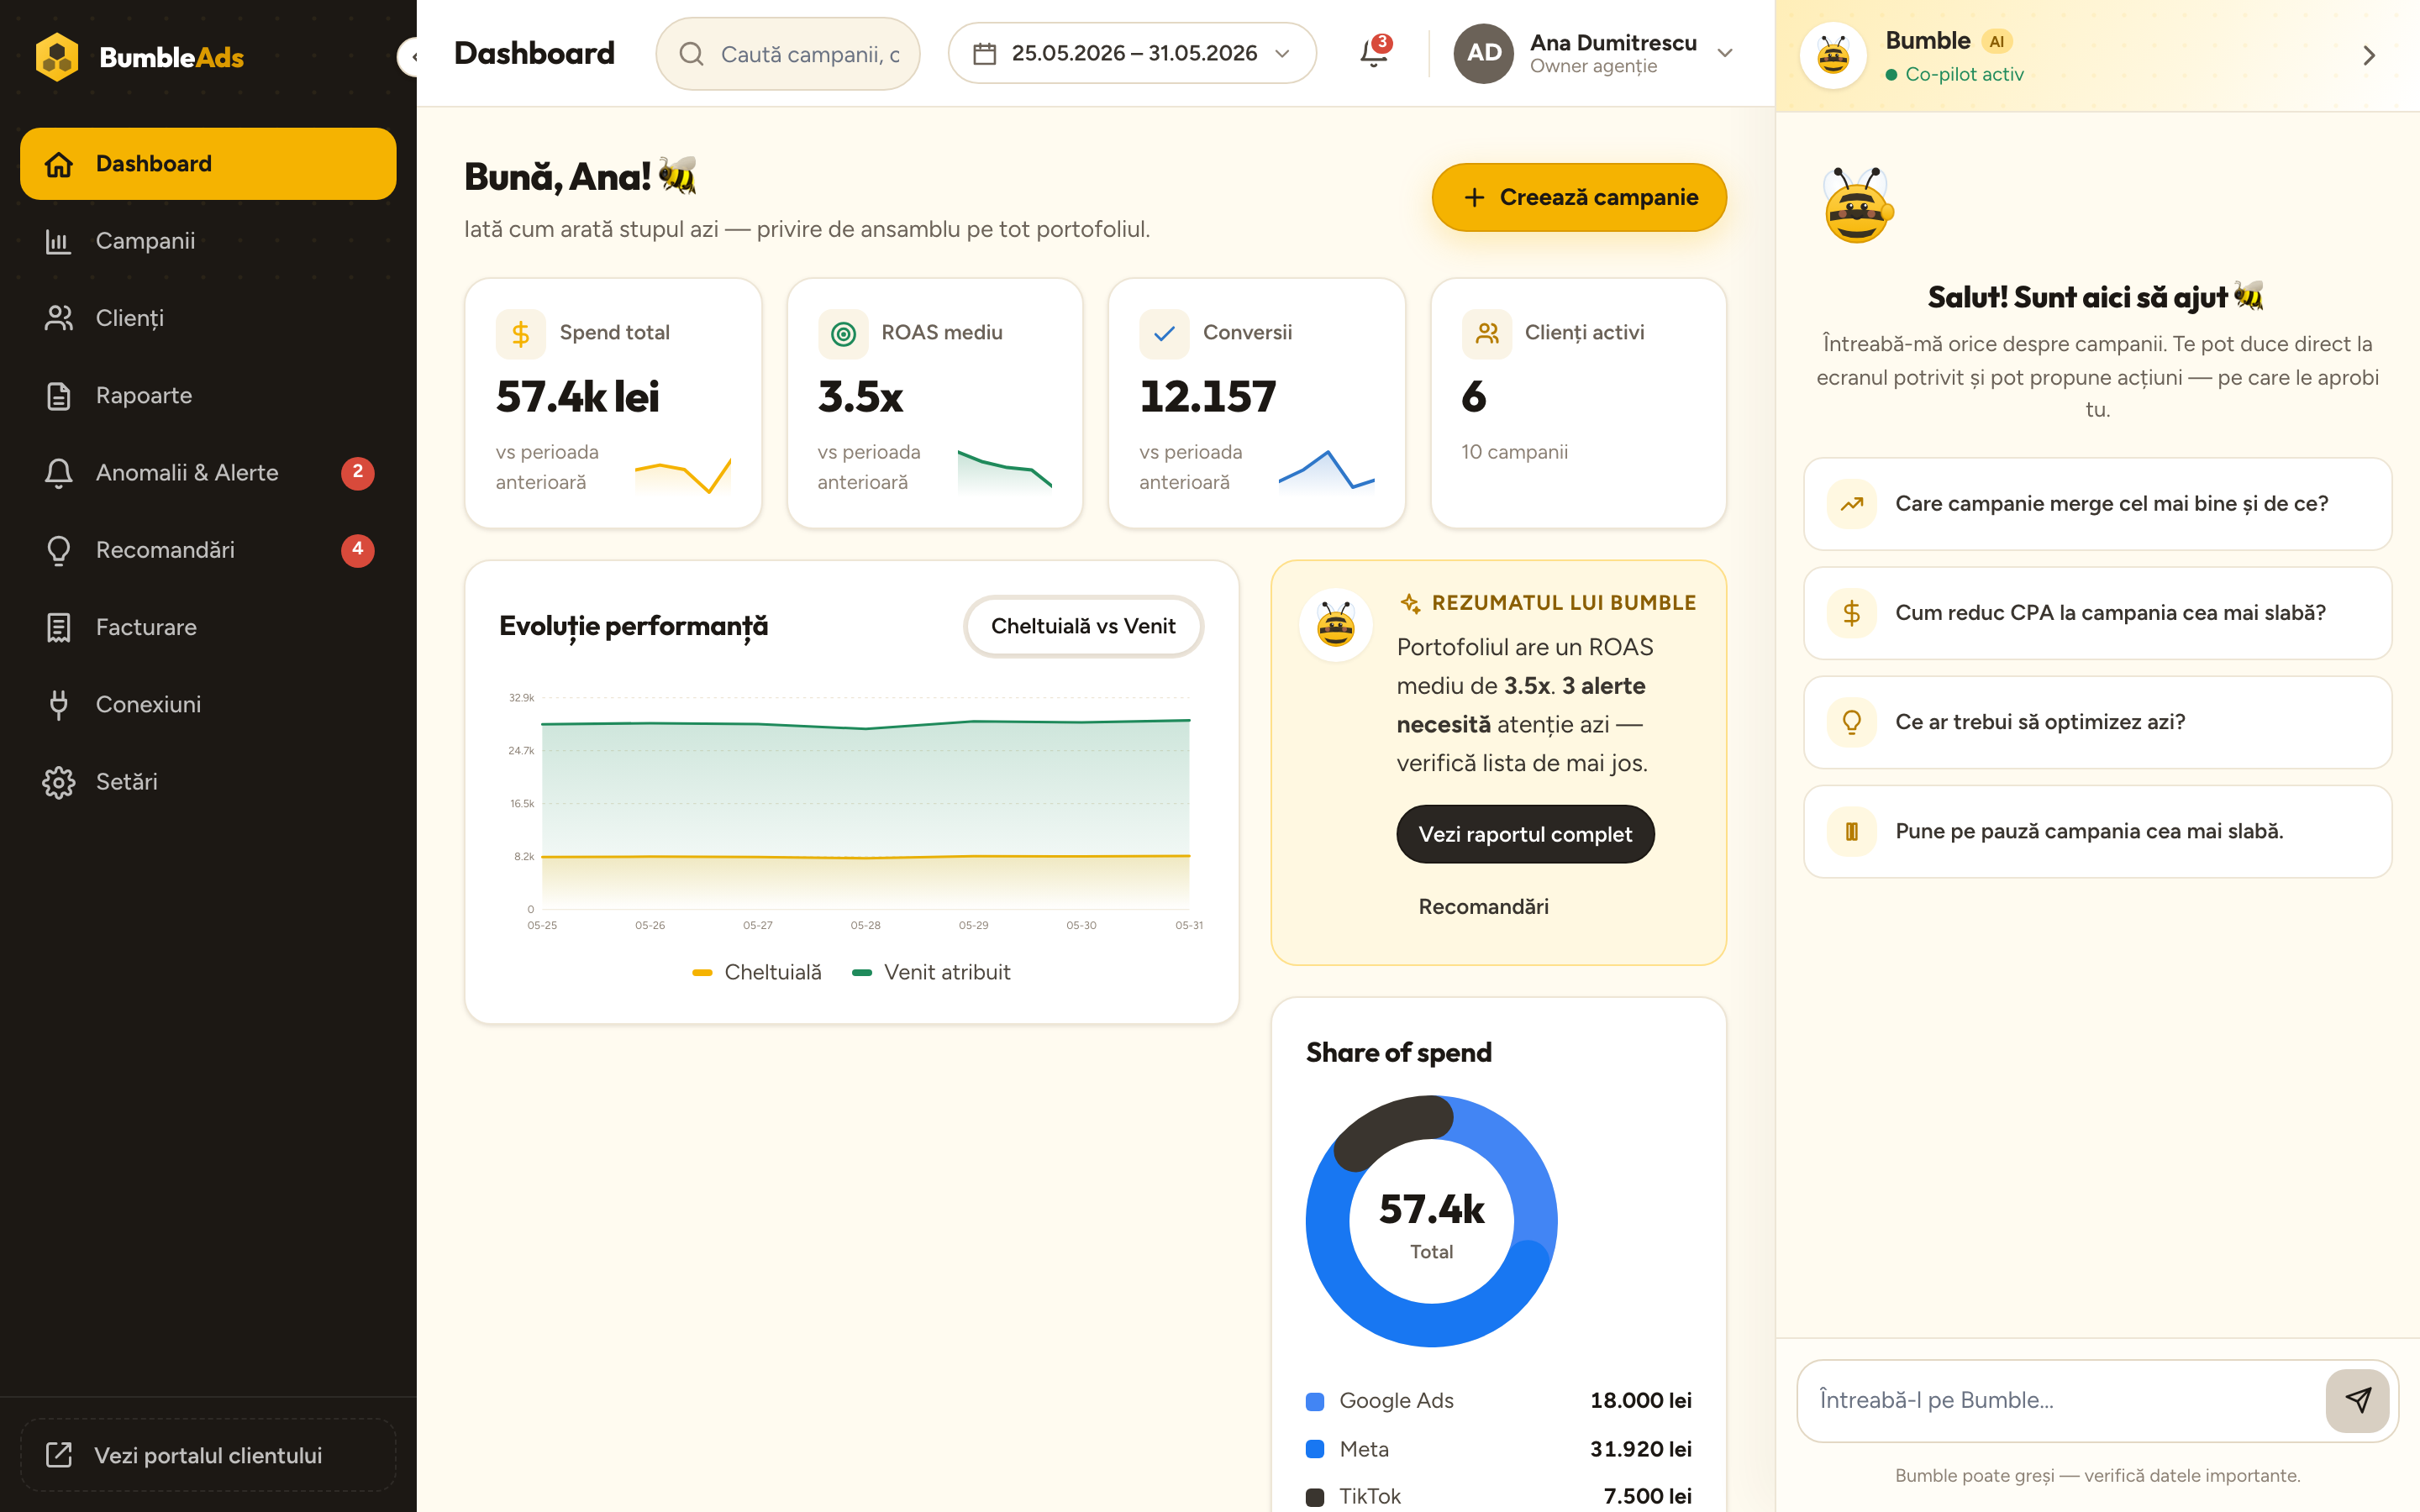Click the 31.920 lei Meta value

[1640, 1449]
